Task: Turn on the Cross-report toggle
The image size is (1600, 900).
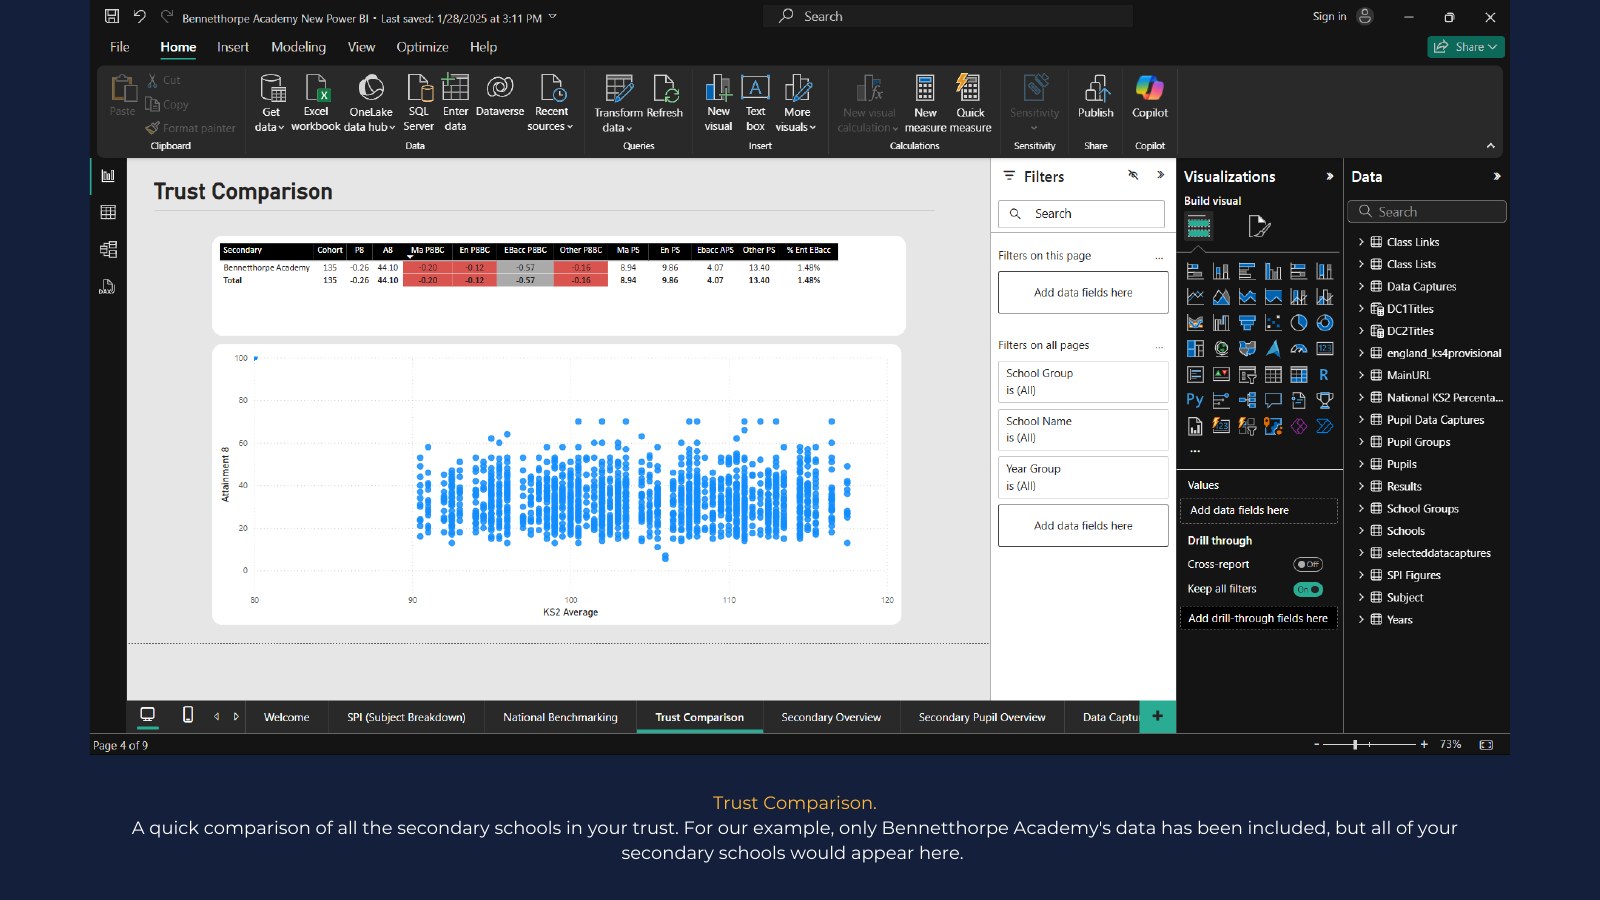Action: [1308, 565]
